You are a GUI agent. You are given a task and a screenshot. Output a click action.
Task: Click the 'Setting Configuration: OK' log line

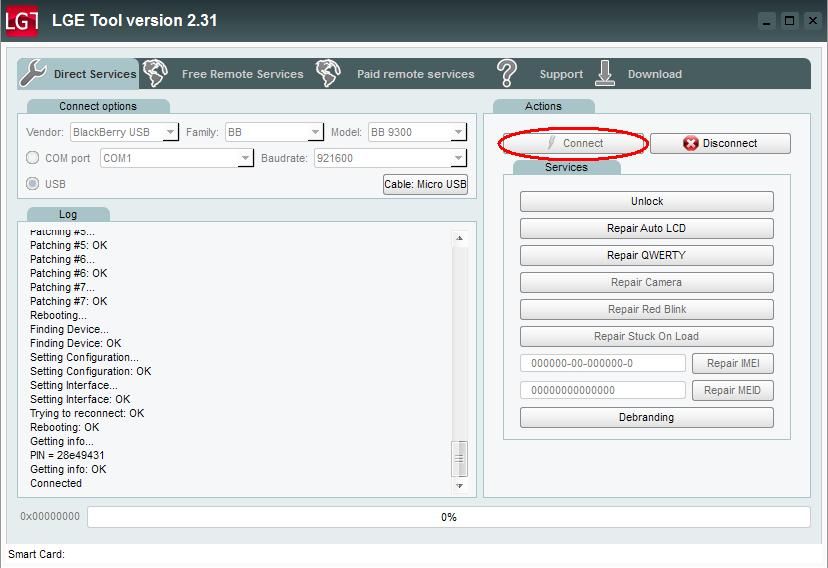pos(90,371)
